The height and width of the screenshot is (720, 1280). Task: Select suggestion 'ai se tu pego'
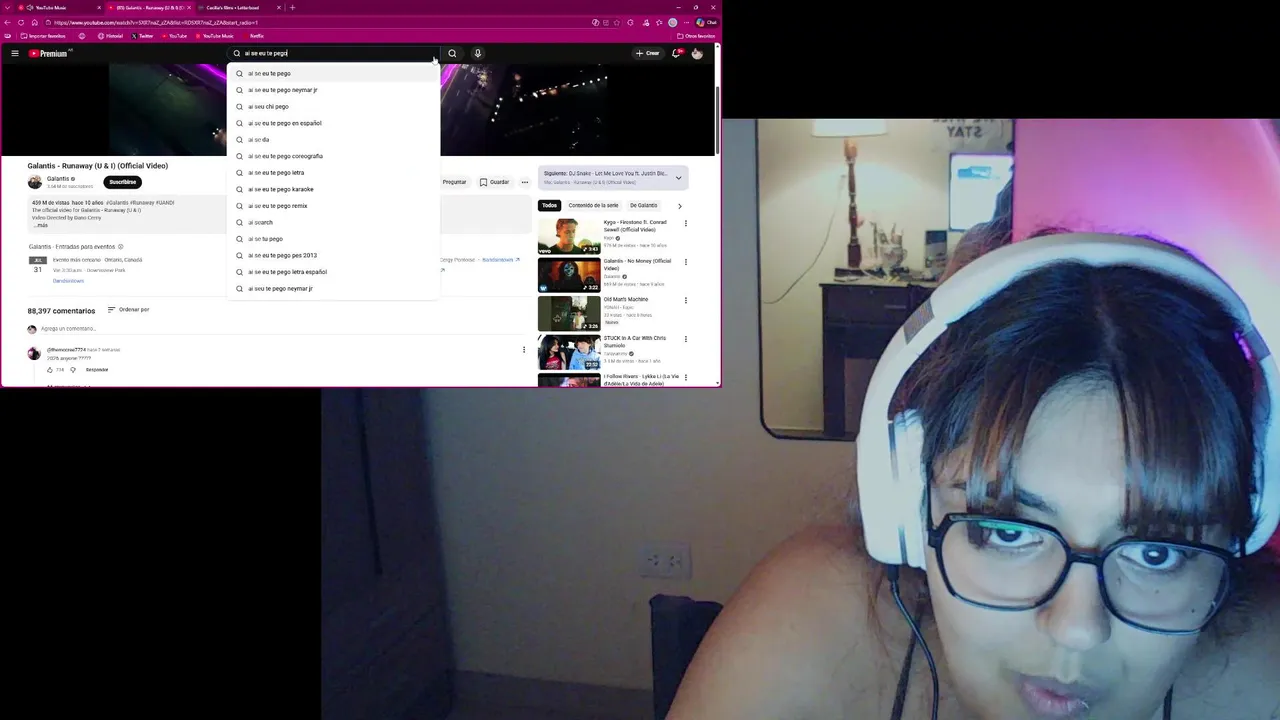pyautogui.click(x=333, y=239)
